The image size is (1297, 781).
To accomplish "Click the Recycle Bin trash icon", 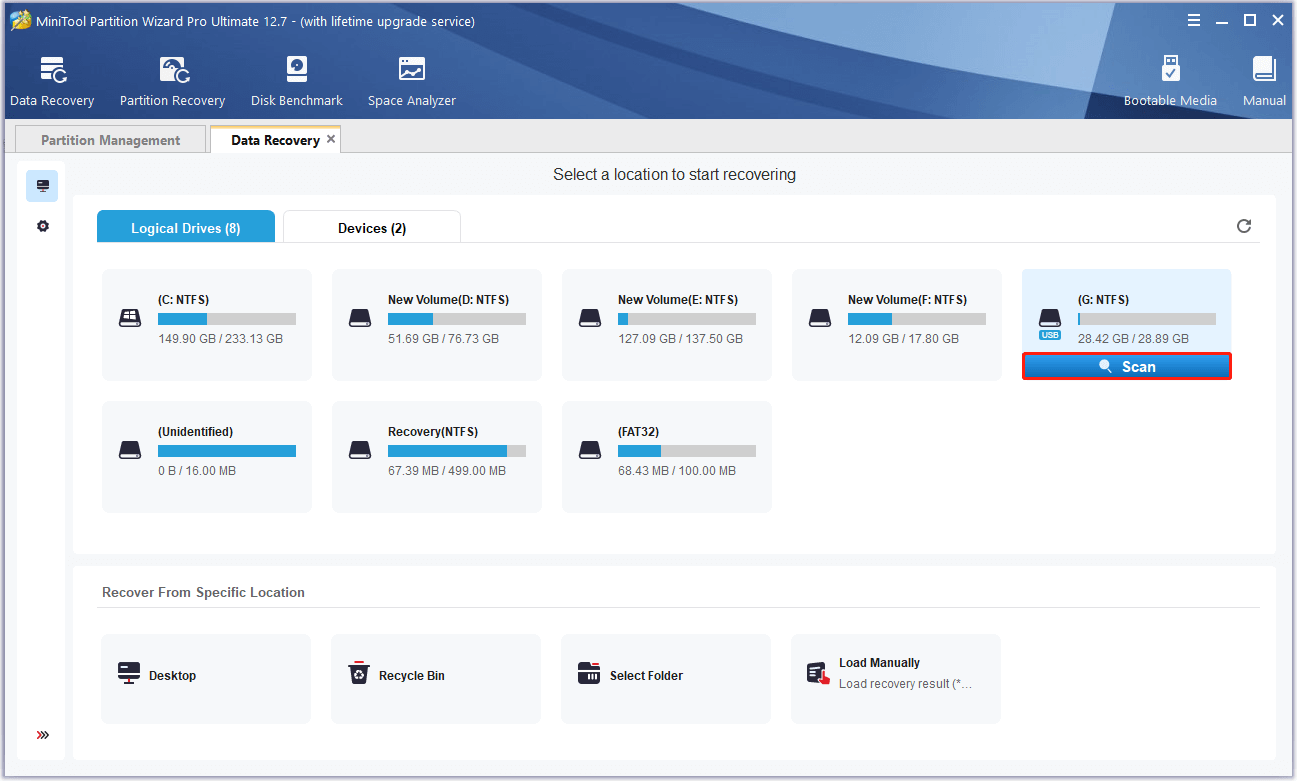I will 358,673.
